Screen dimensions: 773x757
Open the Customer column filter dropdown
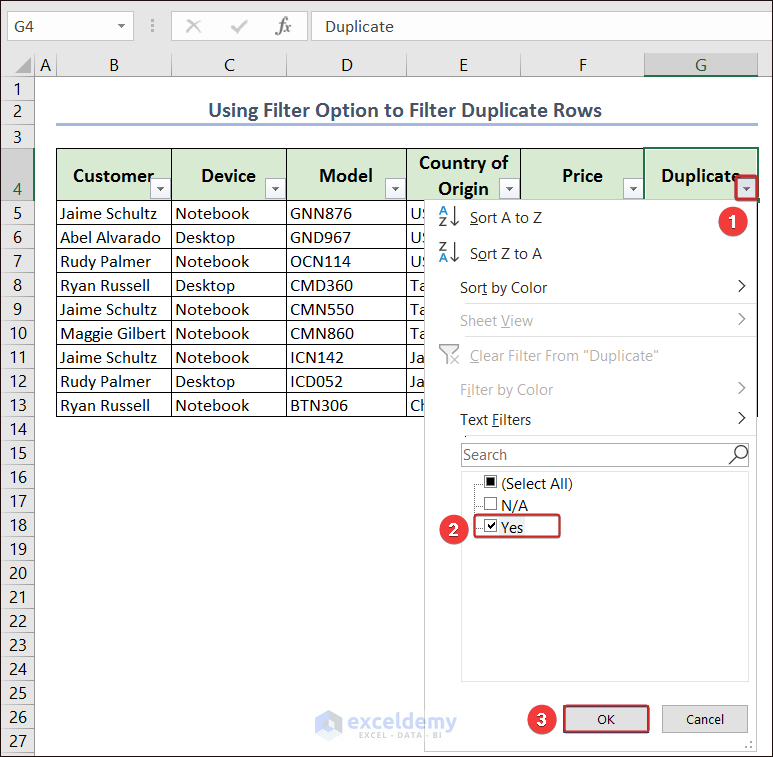pos(160,189)
